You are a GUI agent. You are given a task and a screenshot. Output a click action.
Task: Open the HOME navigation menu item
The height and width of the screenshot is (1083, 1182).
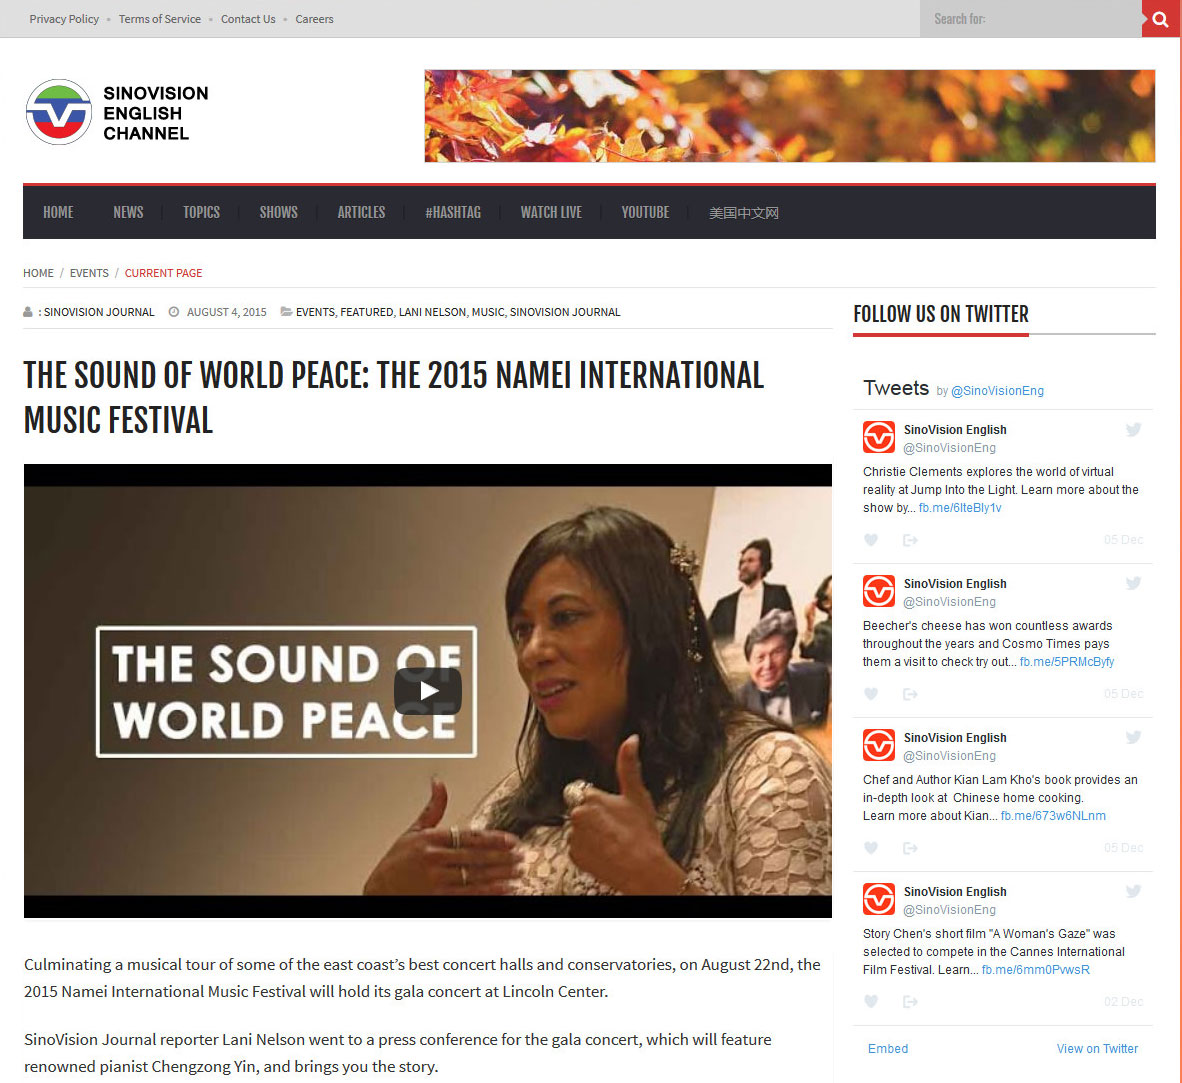click(58, 213)
